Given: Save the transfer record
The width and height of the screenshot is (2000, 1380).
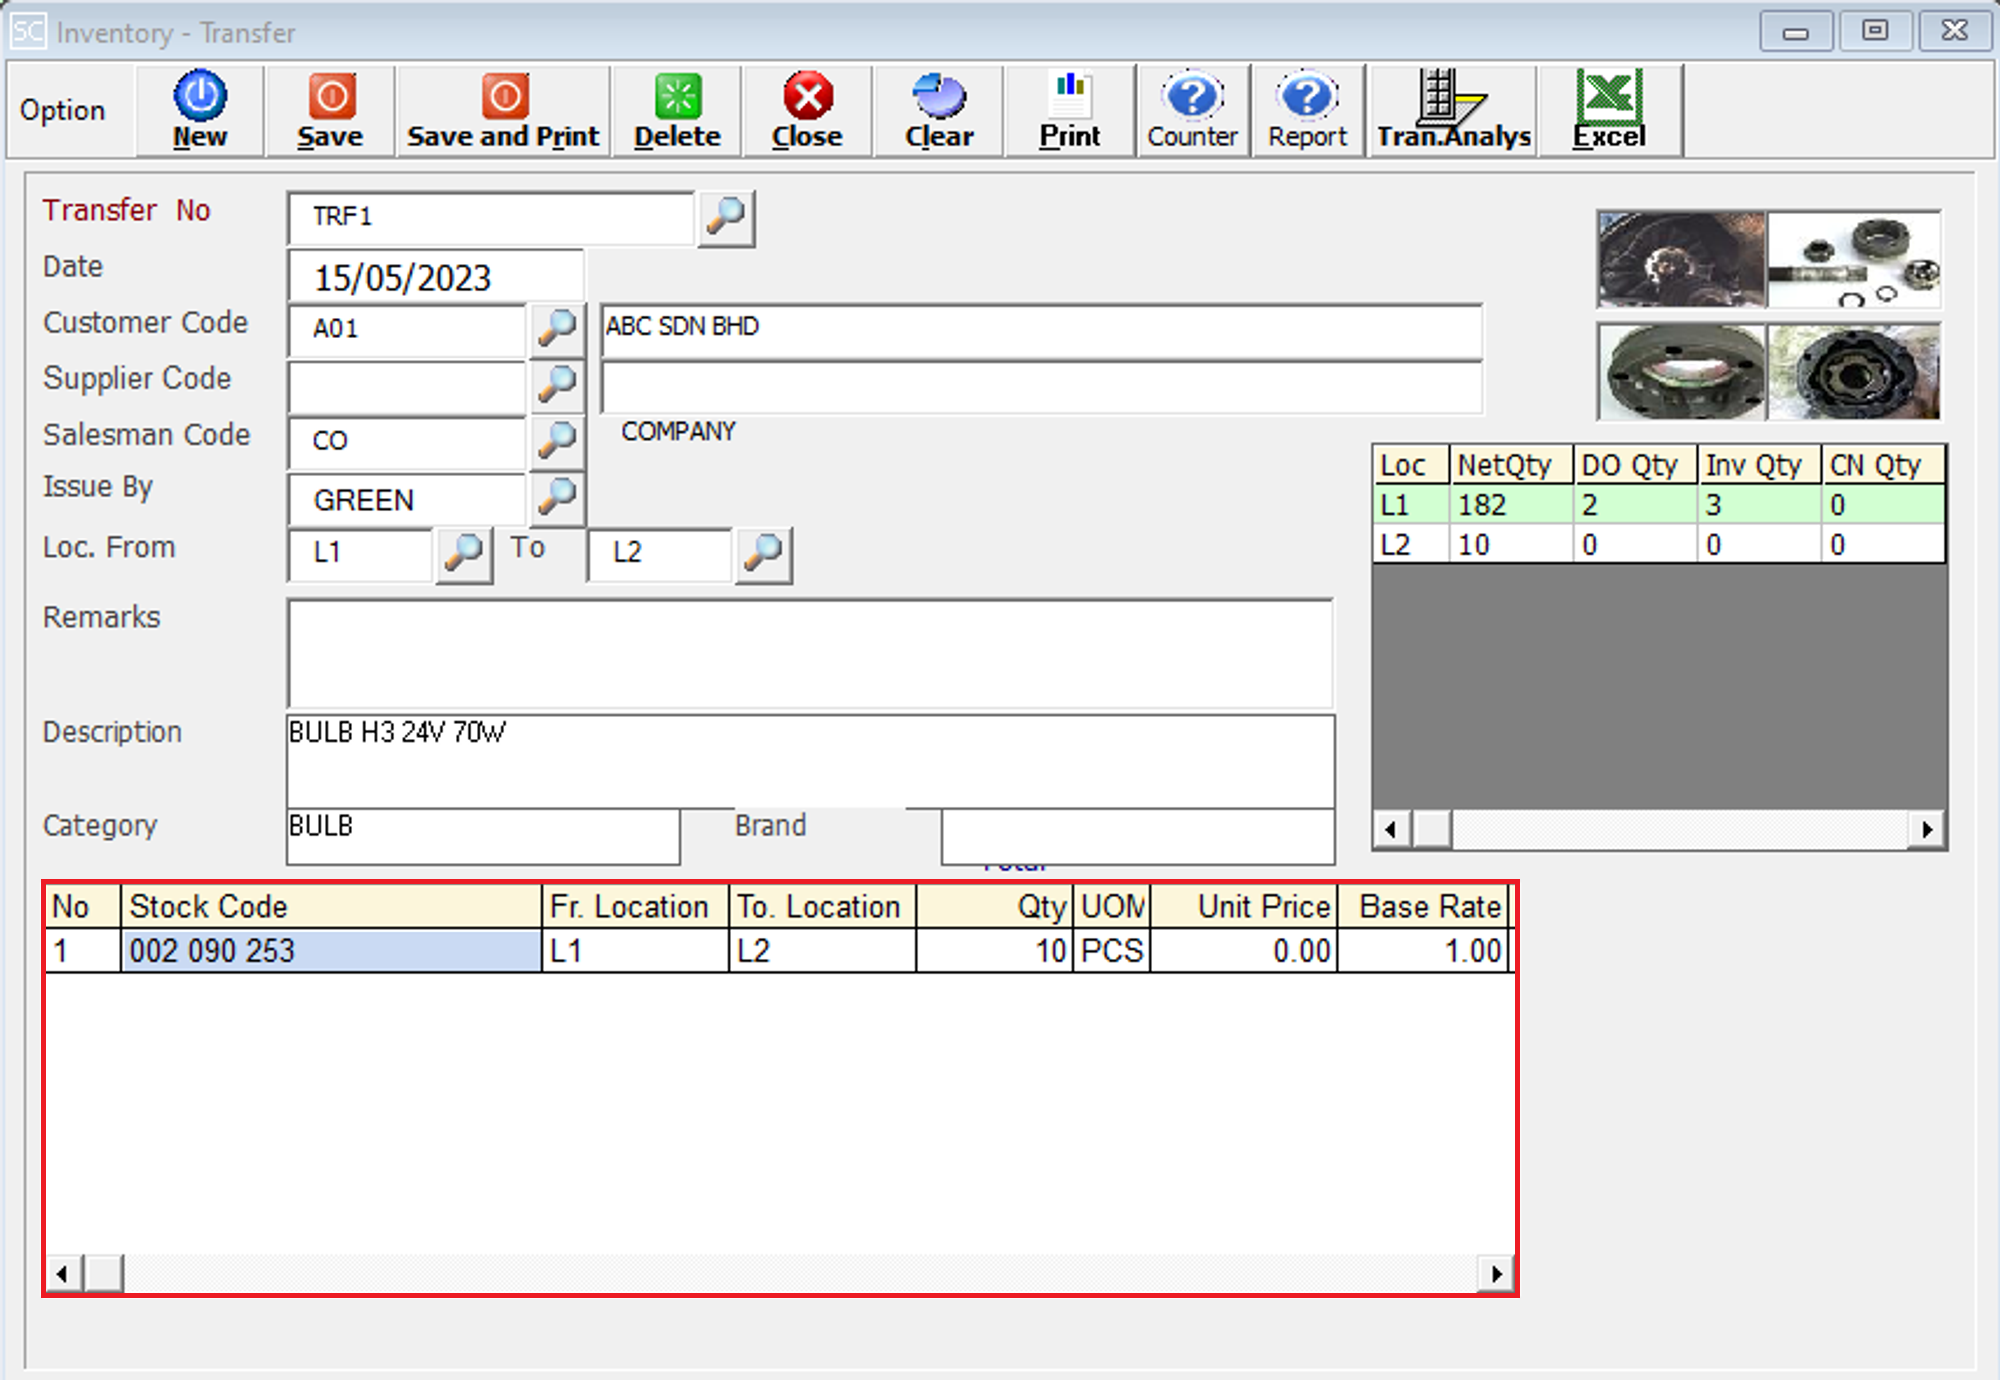Looking at the screenshot, I should (x=330, y=110).
